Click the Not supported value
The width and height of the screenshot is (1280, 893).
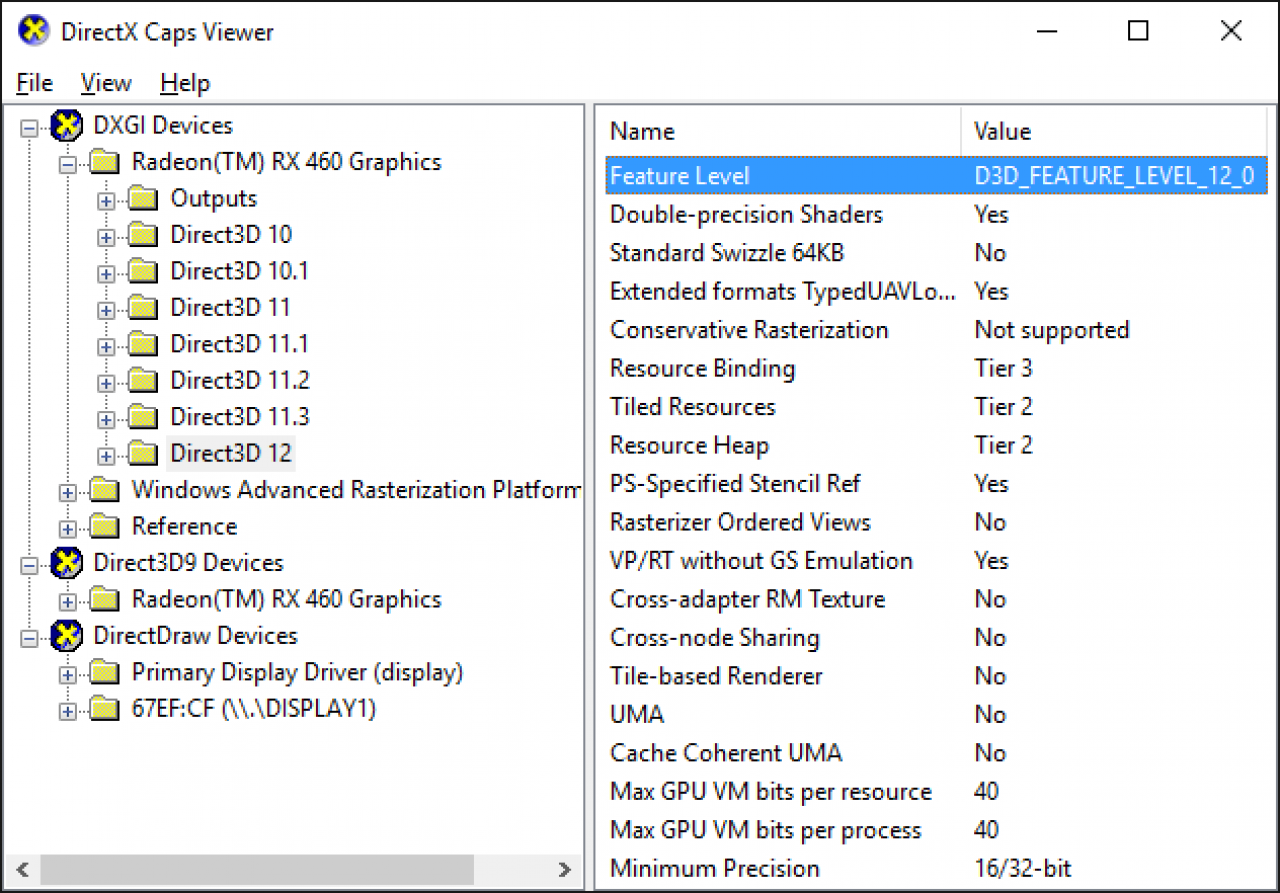pos(1052,330)
